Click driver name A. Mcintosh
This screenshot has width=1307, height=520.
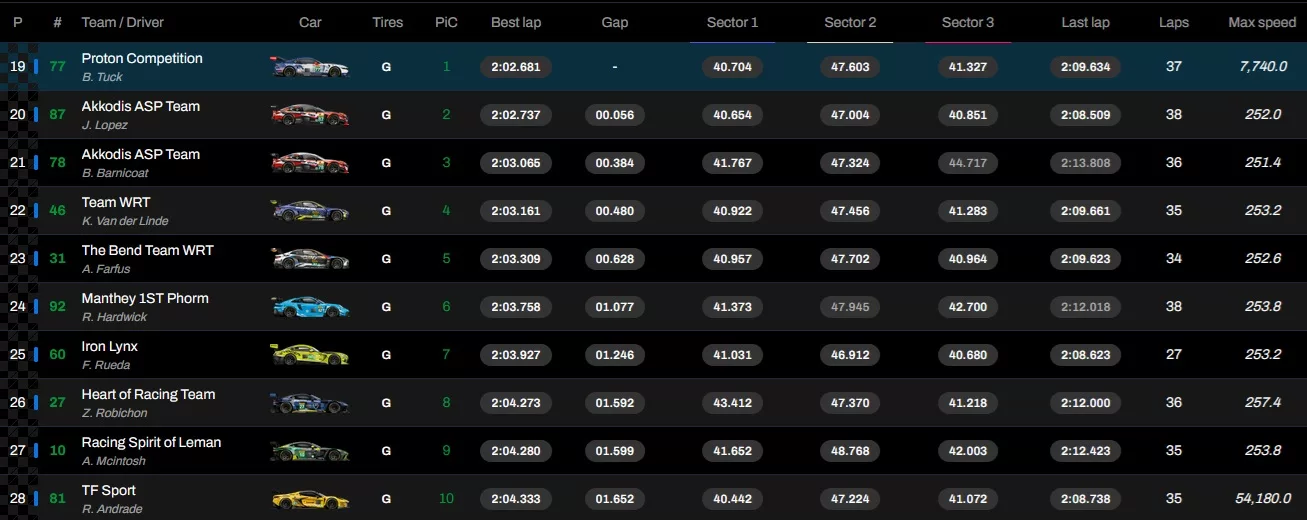pyautogui.click(x=114, y=461)
